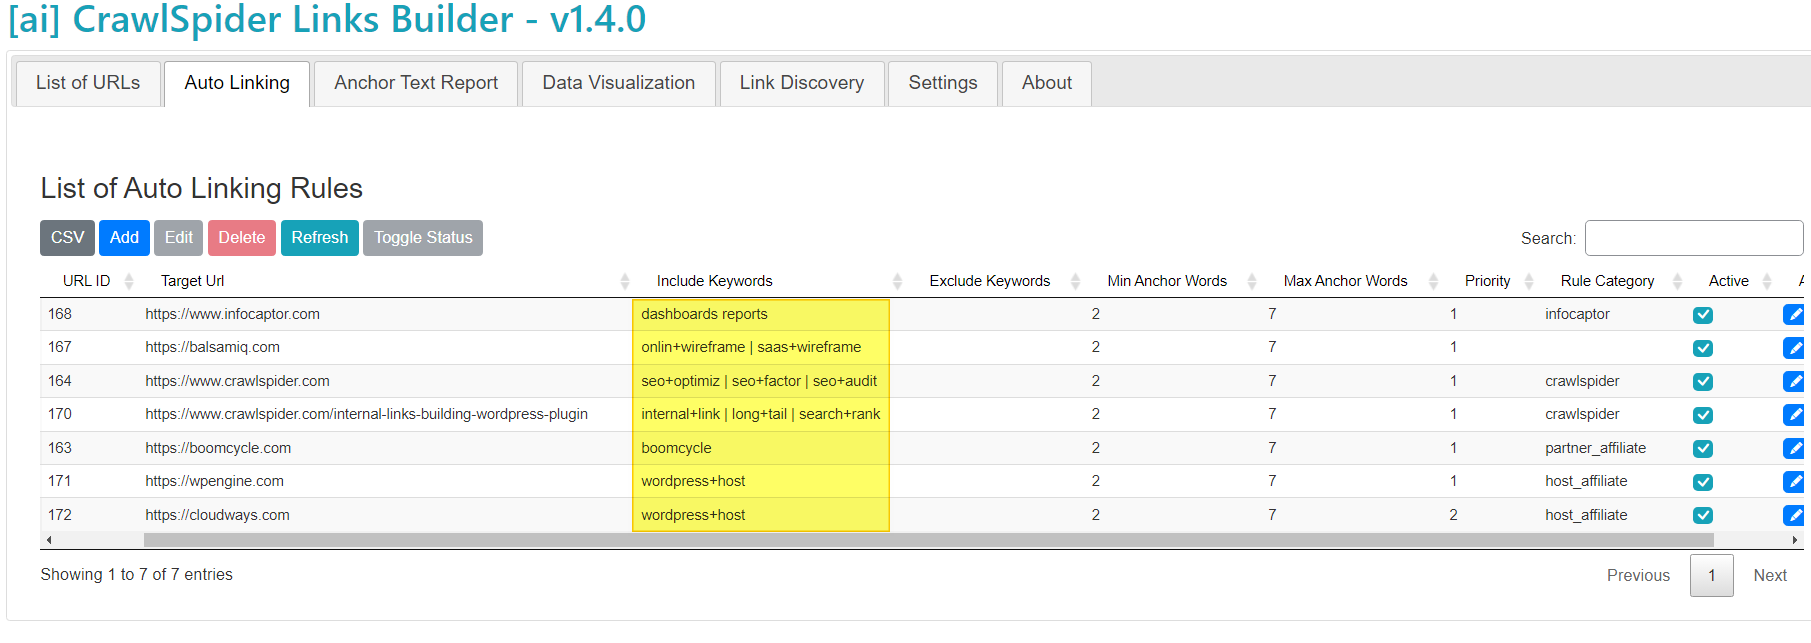Open the Settings tab
The width and height of the screenshot is (1811, 643).
point(943,83)
